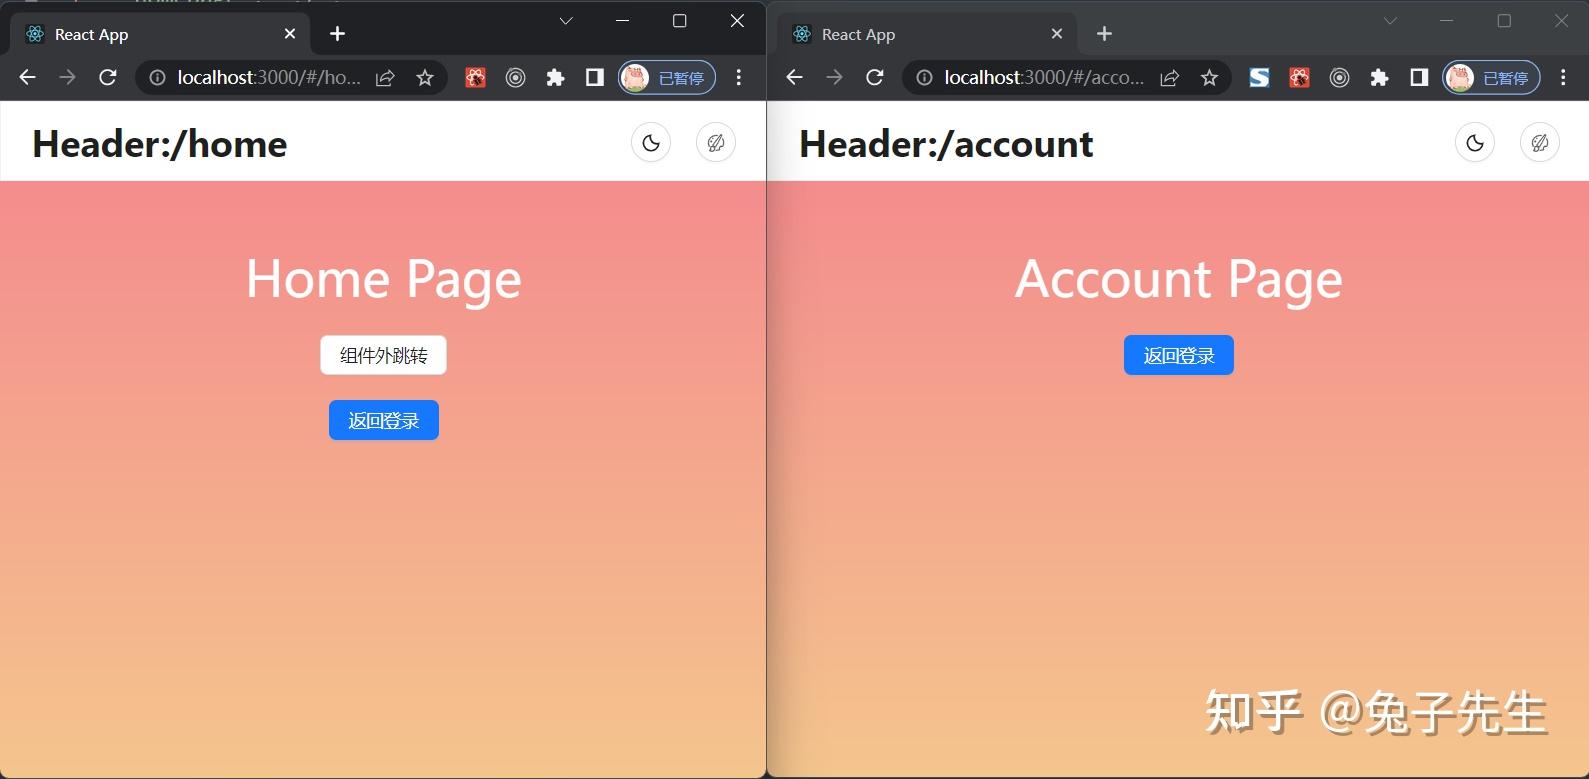View site information in account window address bar
This screenshot has height=779, width=1589.
point(924,78)
